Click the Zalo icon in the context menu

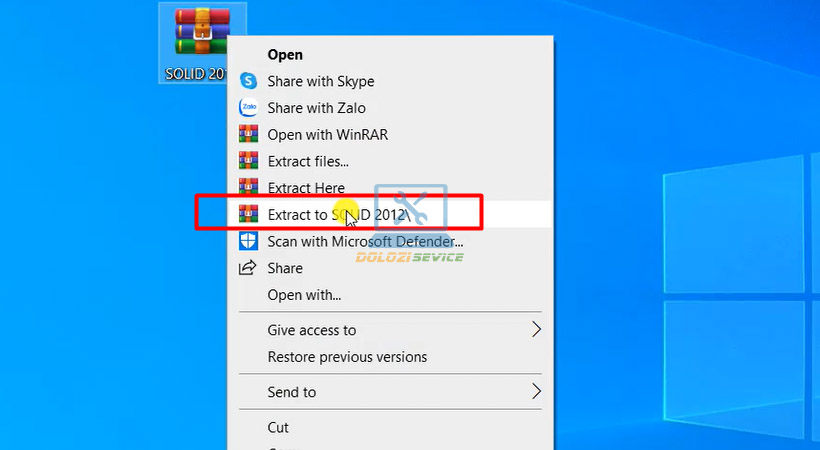[x=247, y=108]
